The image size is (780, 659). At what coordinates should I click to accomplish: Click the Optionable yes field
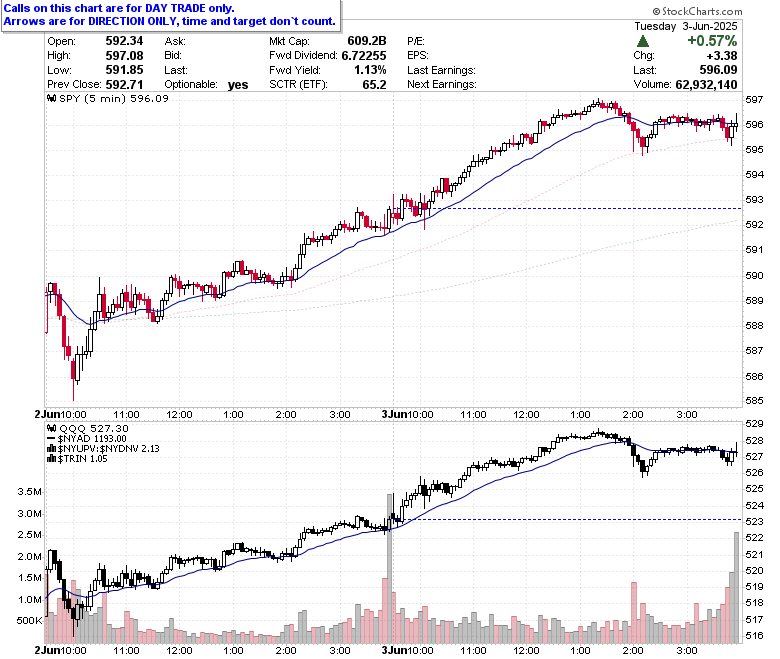206,85
